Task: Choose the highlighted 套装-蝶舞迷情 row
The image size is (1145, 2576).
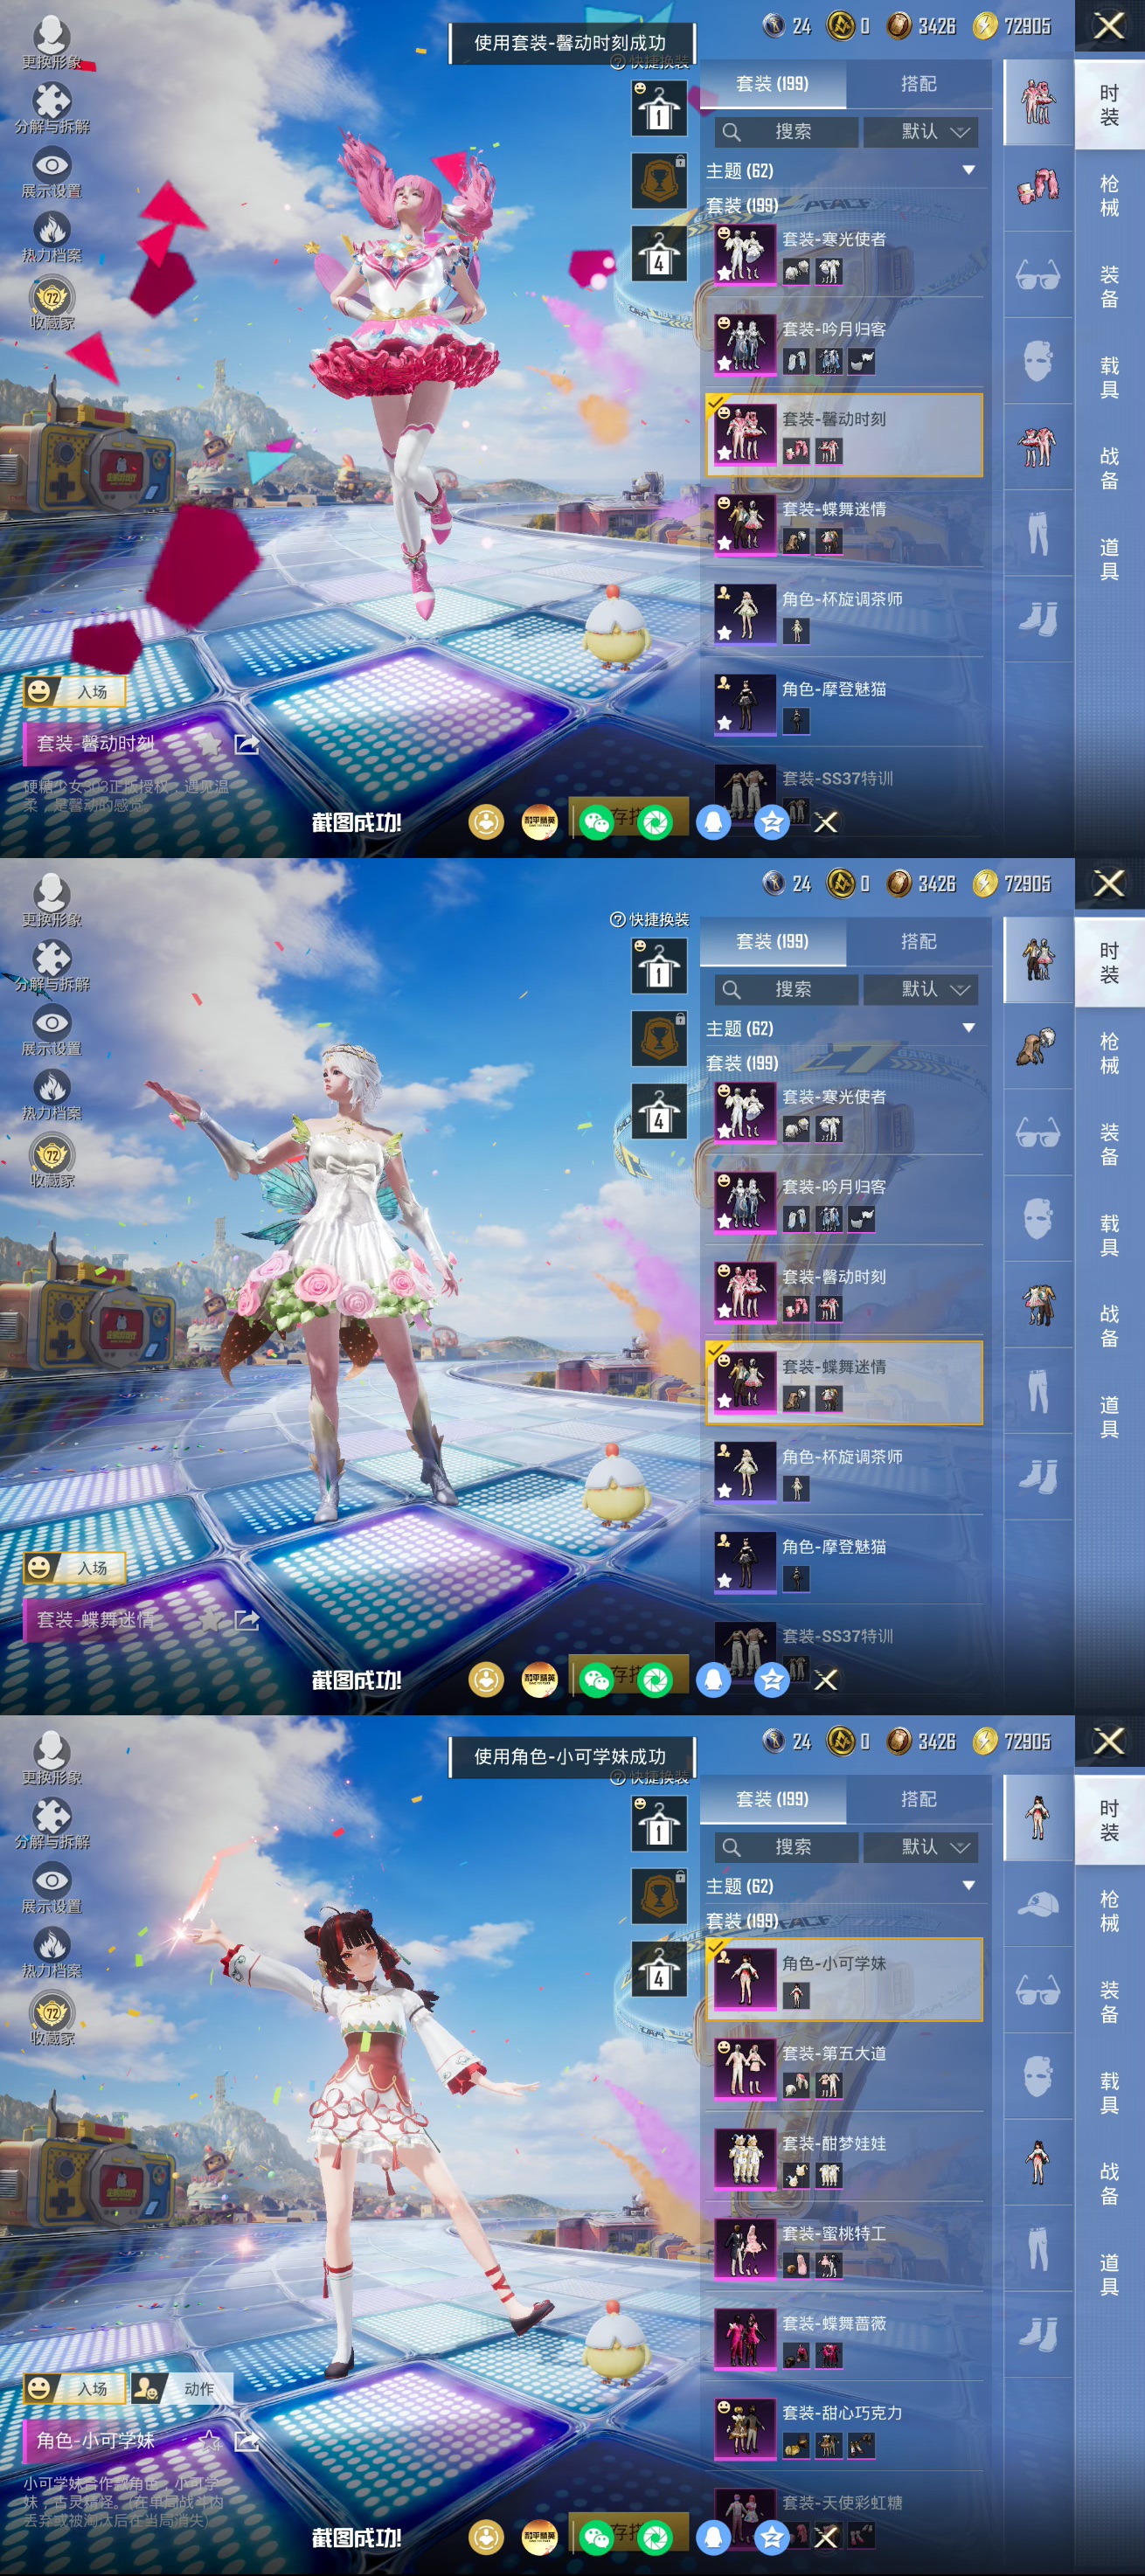Action: (844, 1383)
